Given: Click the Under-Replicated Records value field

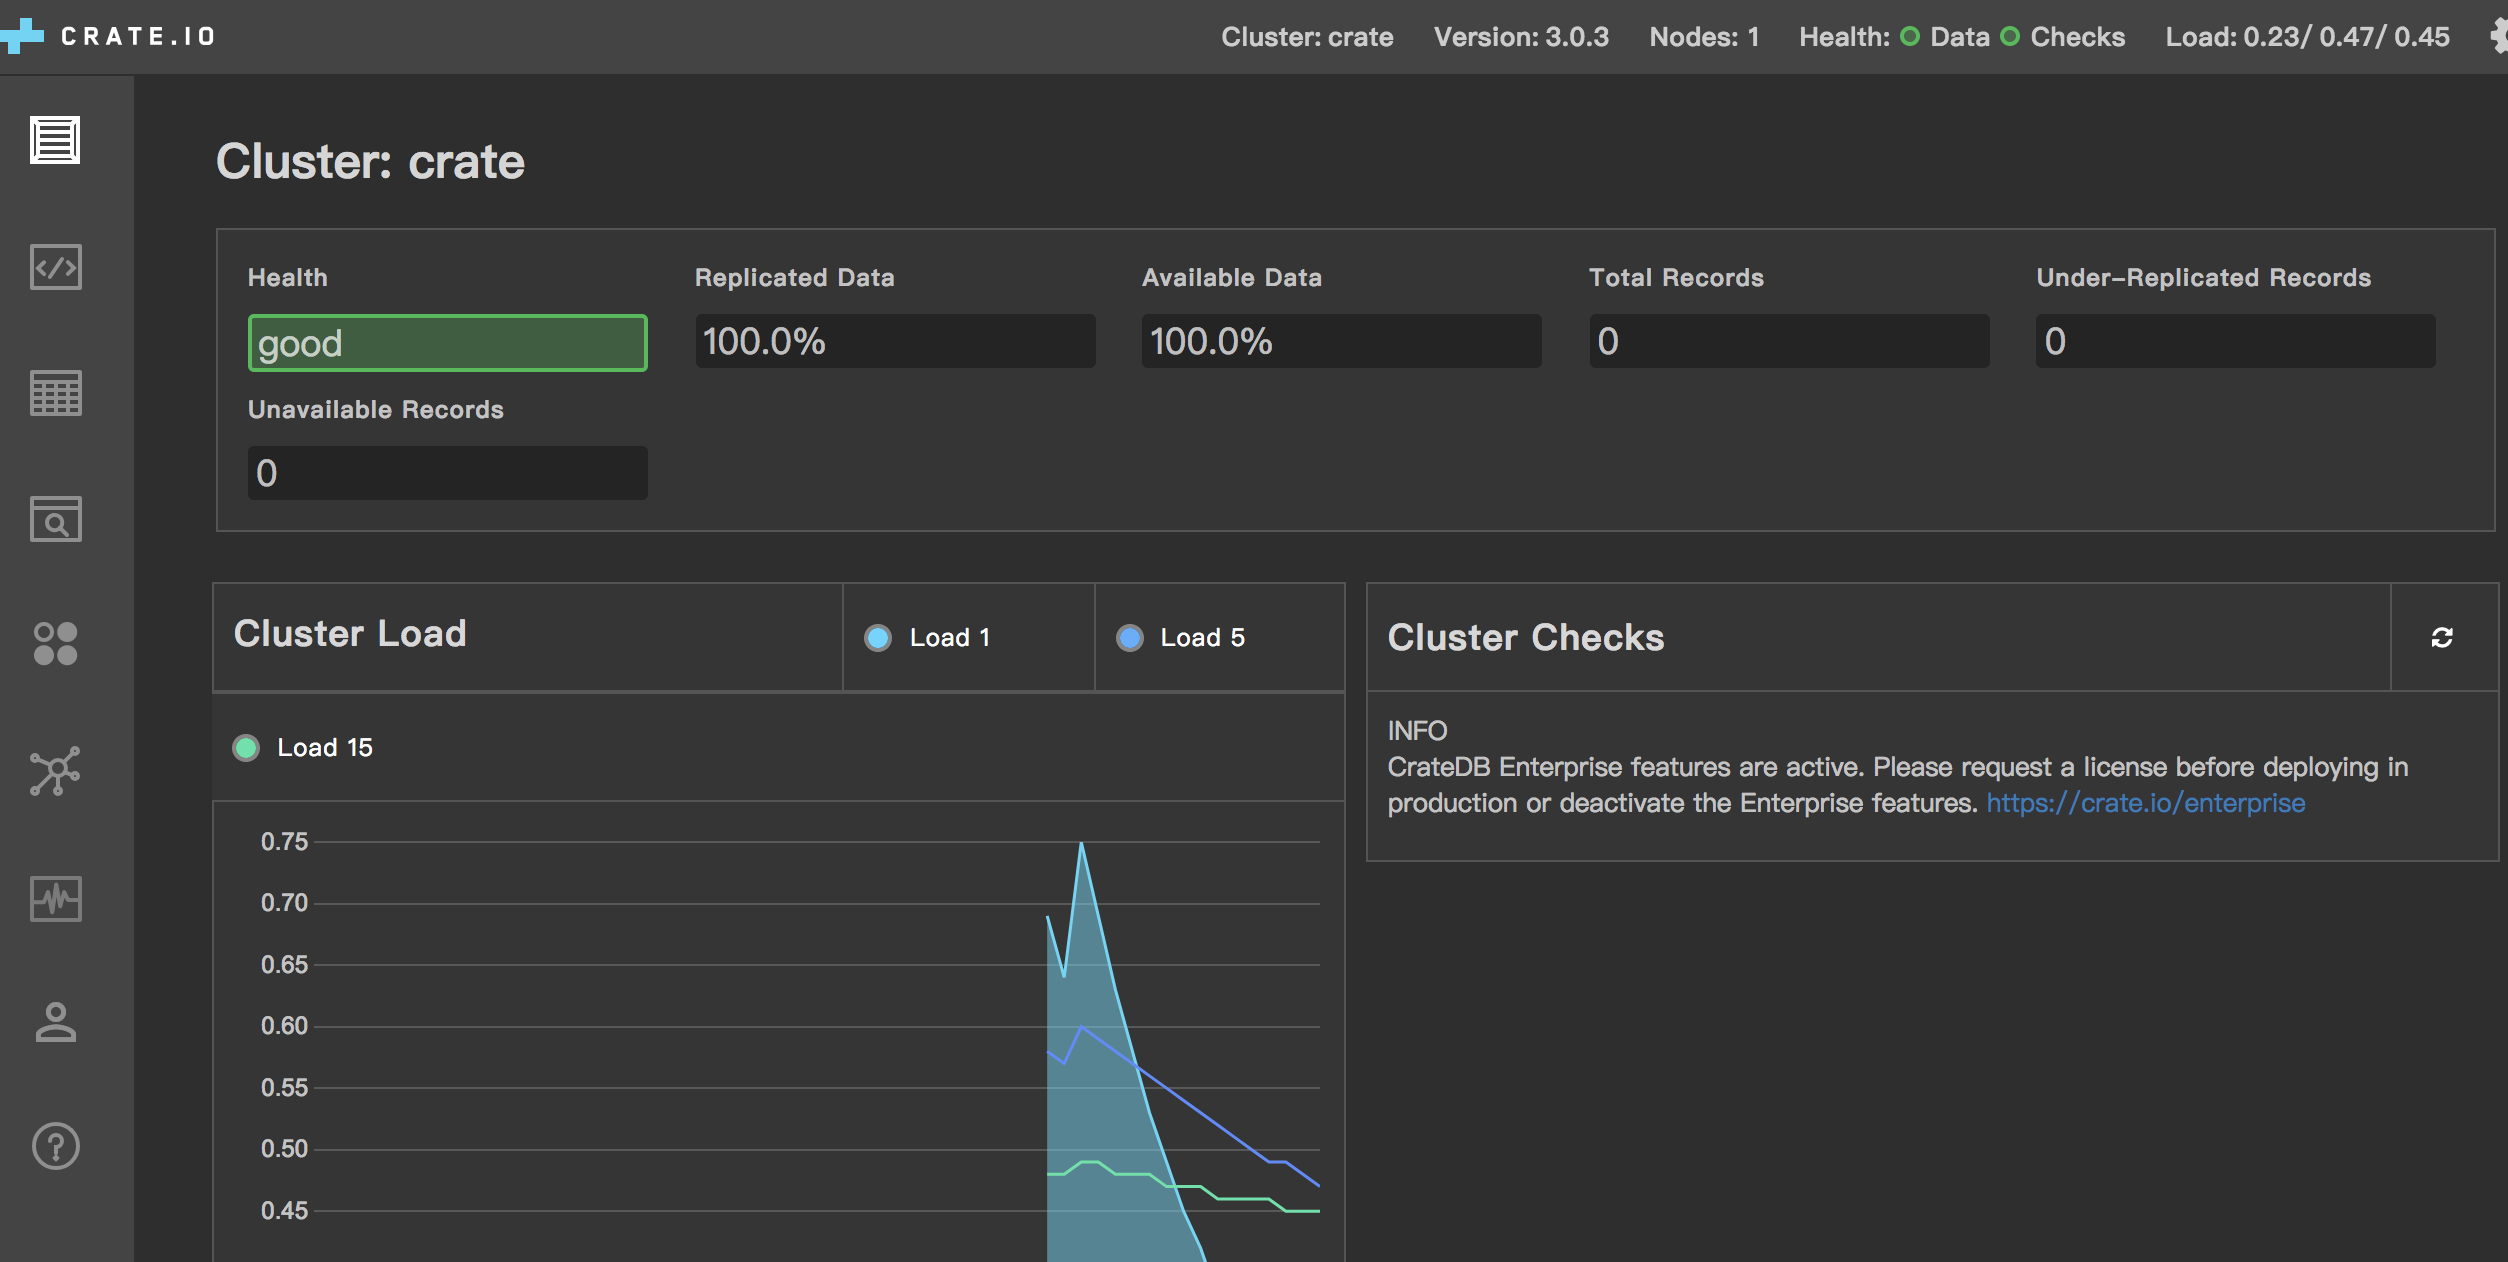Looking at the screenshot, I should click(x=2236, y=341).
